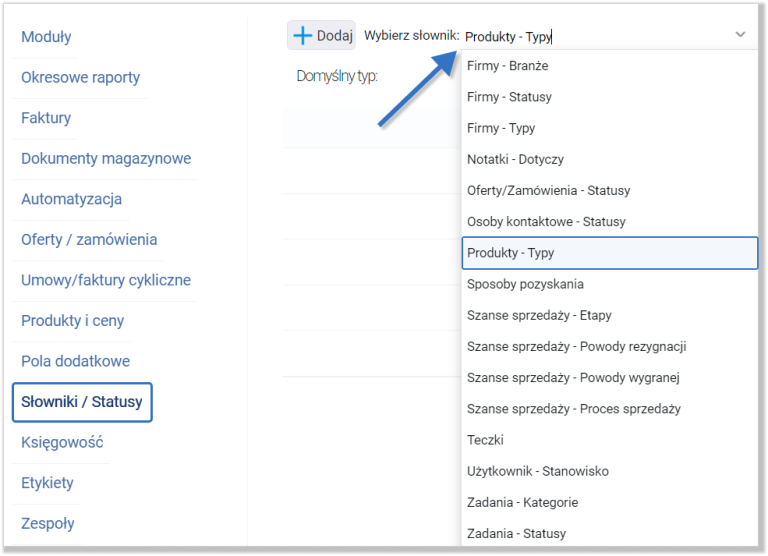
Task: Go to Okresowe raporty section
Action: [80, 77]
